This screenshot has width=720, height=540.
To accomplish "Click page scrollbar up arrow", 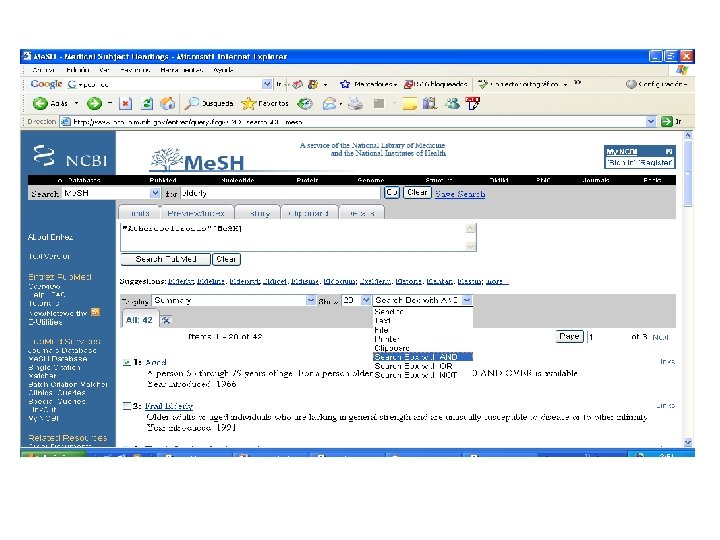I will pyautogui.click(x=687, y=135).
